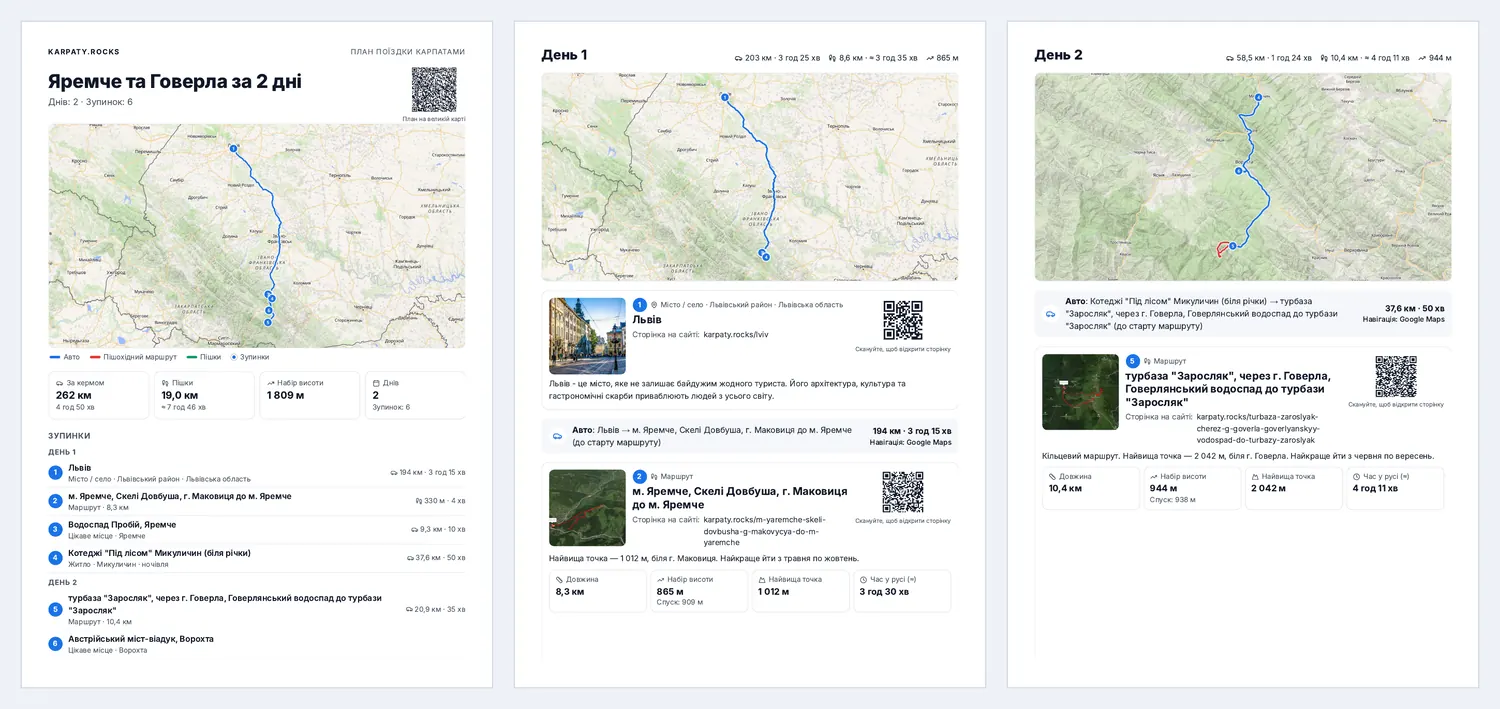1500x709 pixels.
Task: Click the День 2 route map
Action: click(x=1243, y=176)
